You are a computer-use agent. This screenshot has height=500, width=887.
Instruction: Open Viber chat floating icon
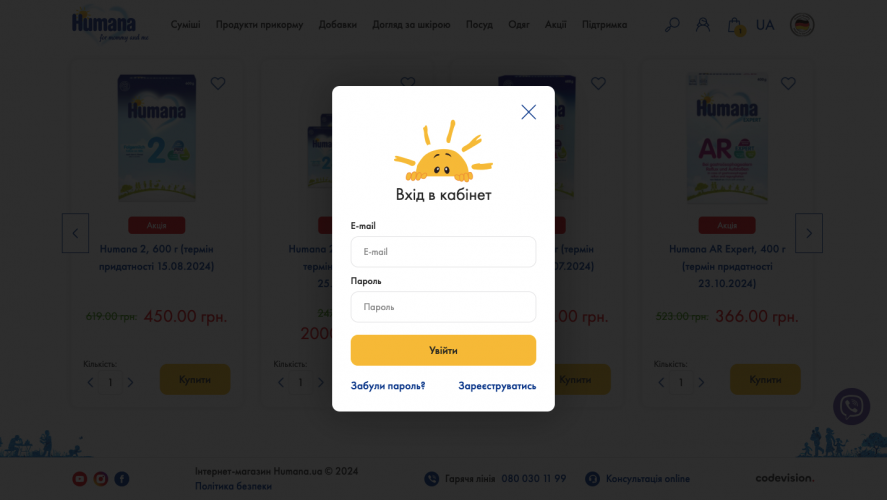coord(851,406)
